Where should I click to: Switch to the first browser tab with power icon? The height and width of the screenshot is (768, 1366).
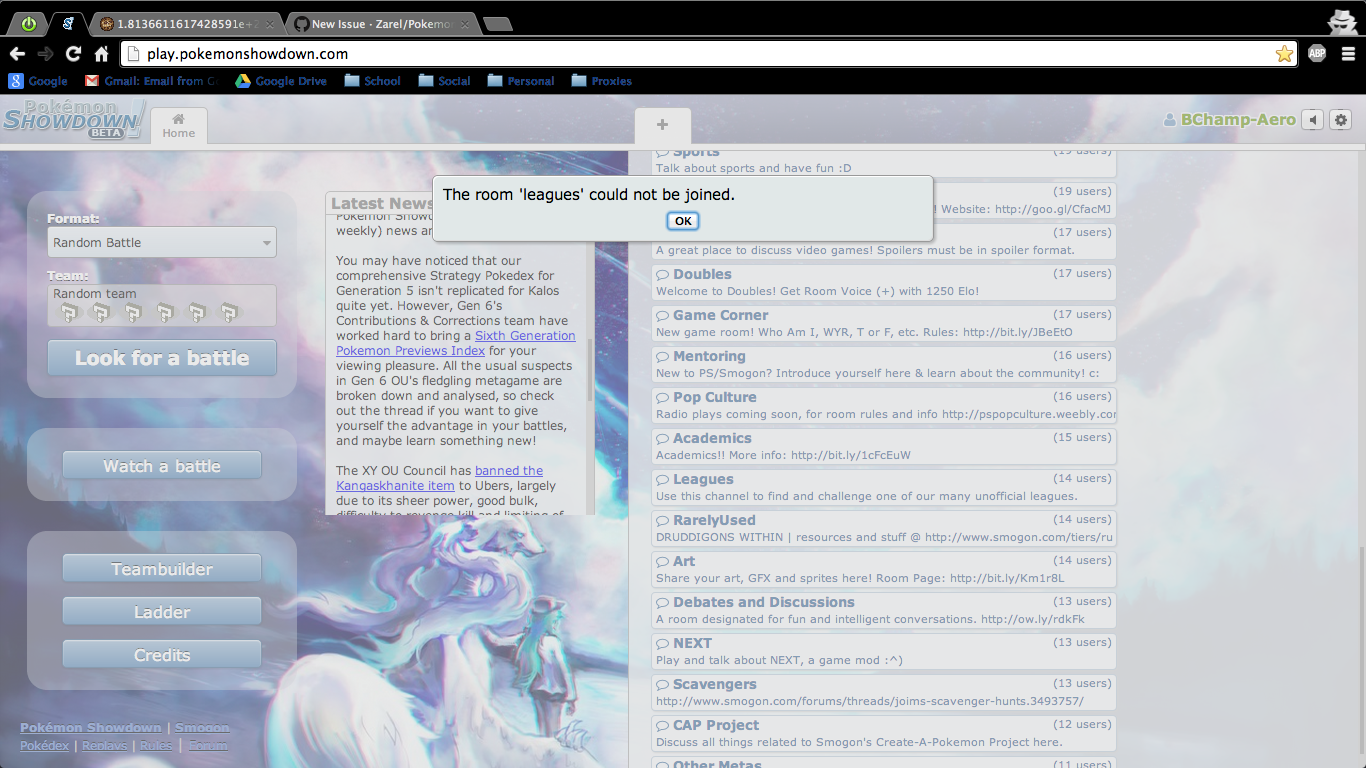click(28, 24)
